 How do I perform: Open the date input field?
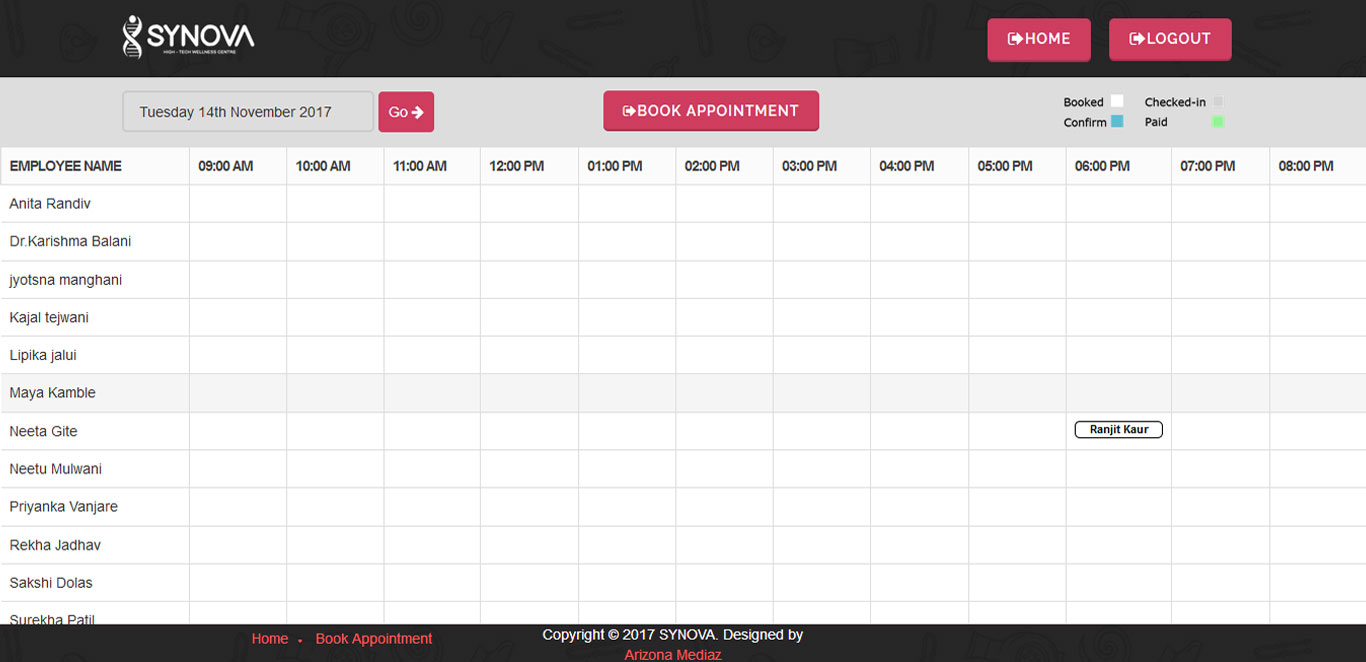tap(248, 112)
